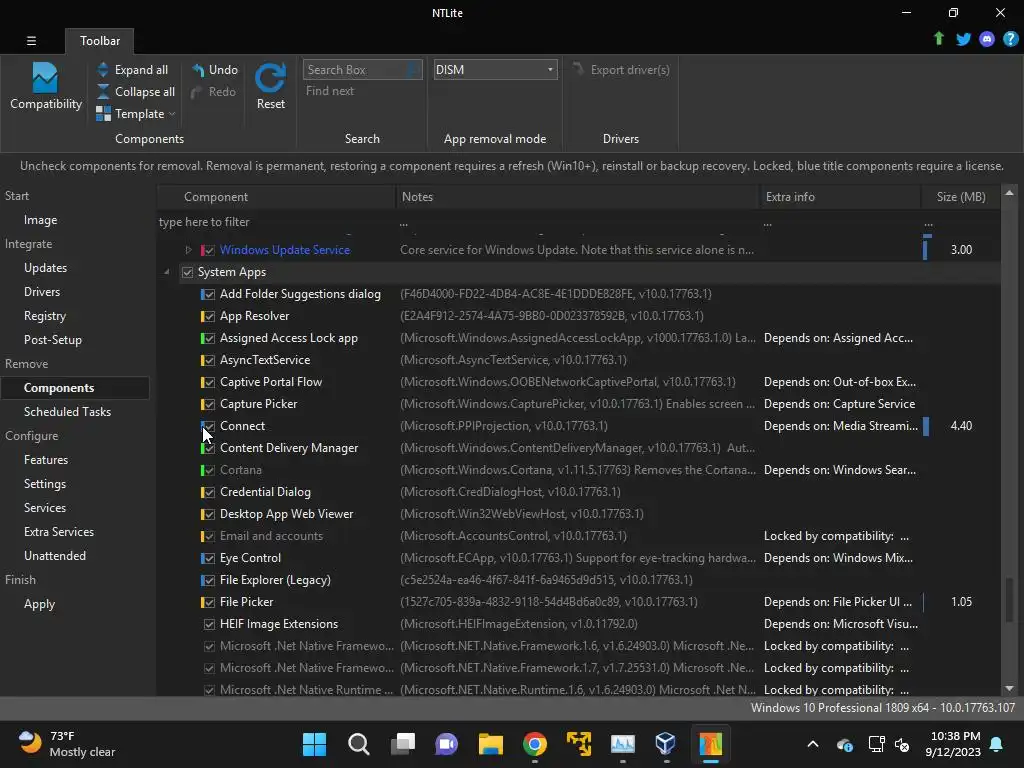Click the Undo arrow icon
The image size is (1024, 768).
point(198,69)
